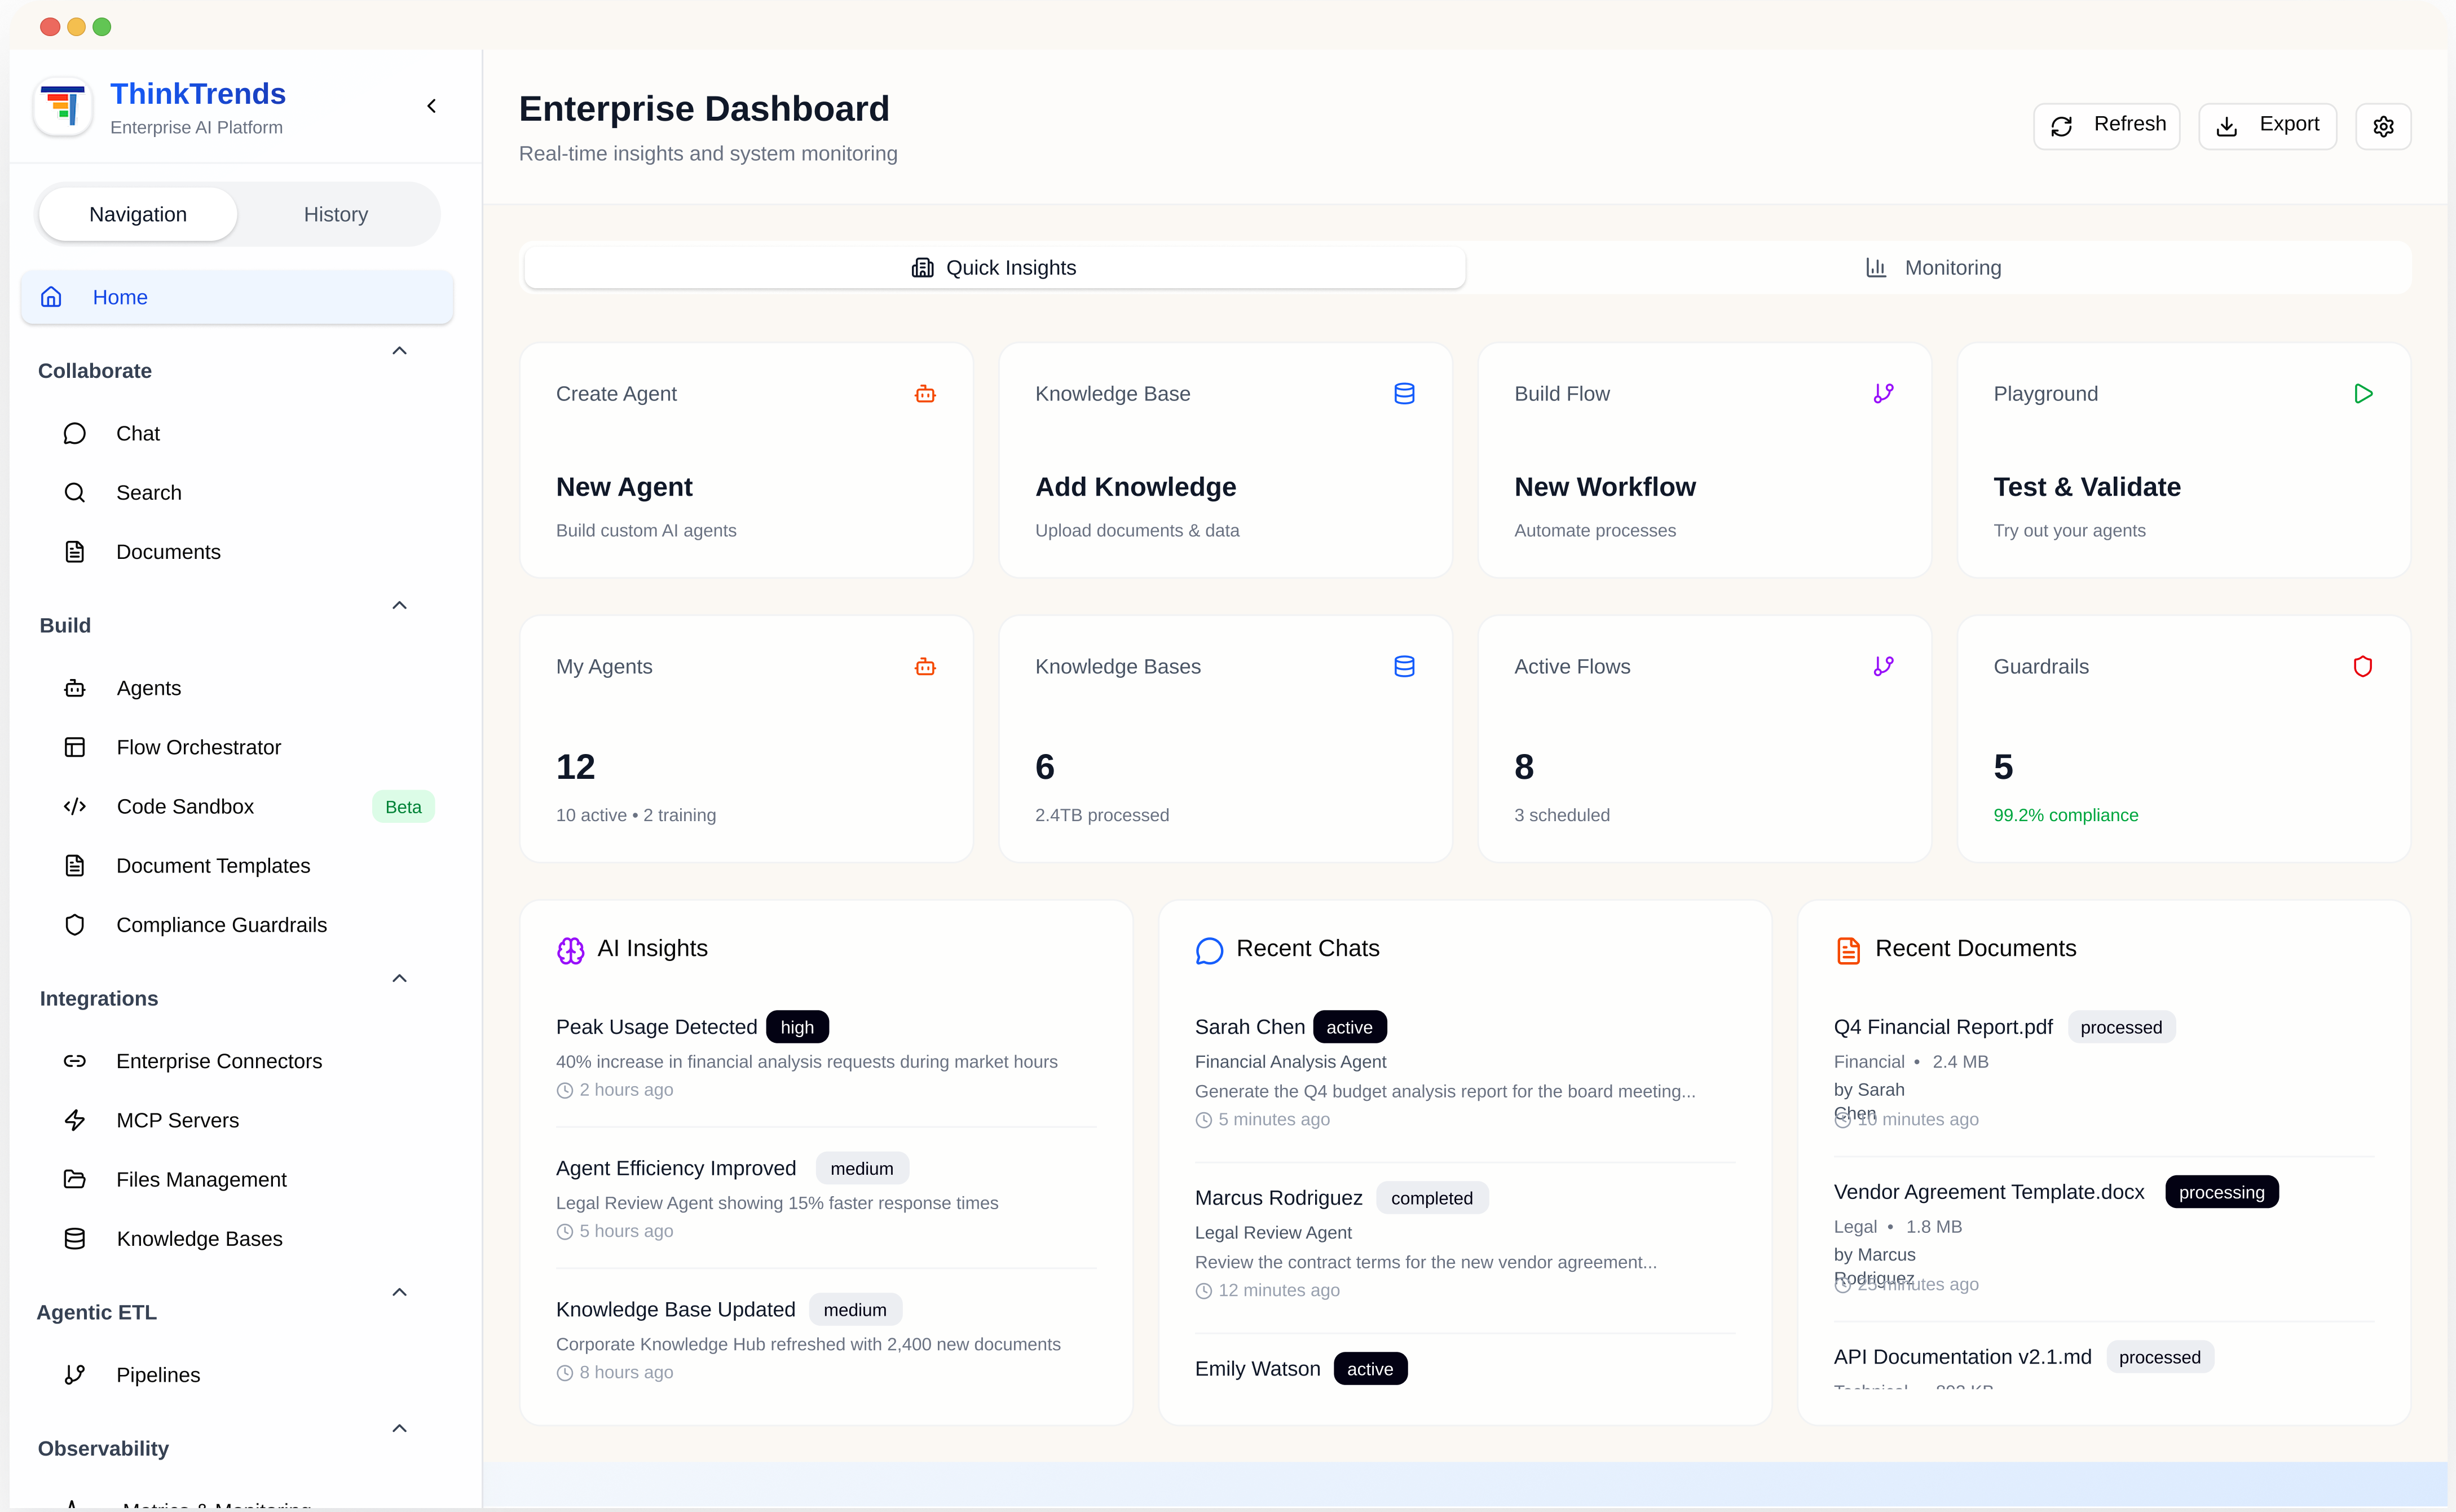Open the My Agents stat card
Screen dimensions: 2456x1512
(x=746, y=738)
